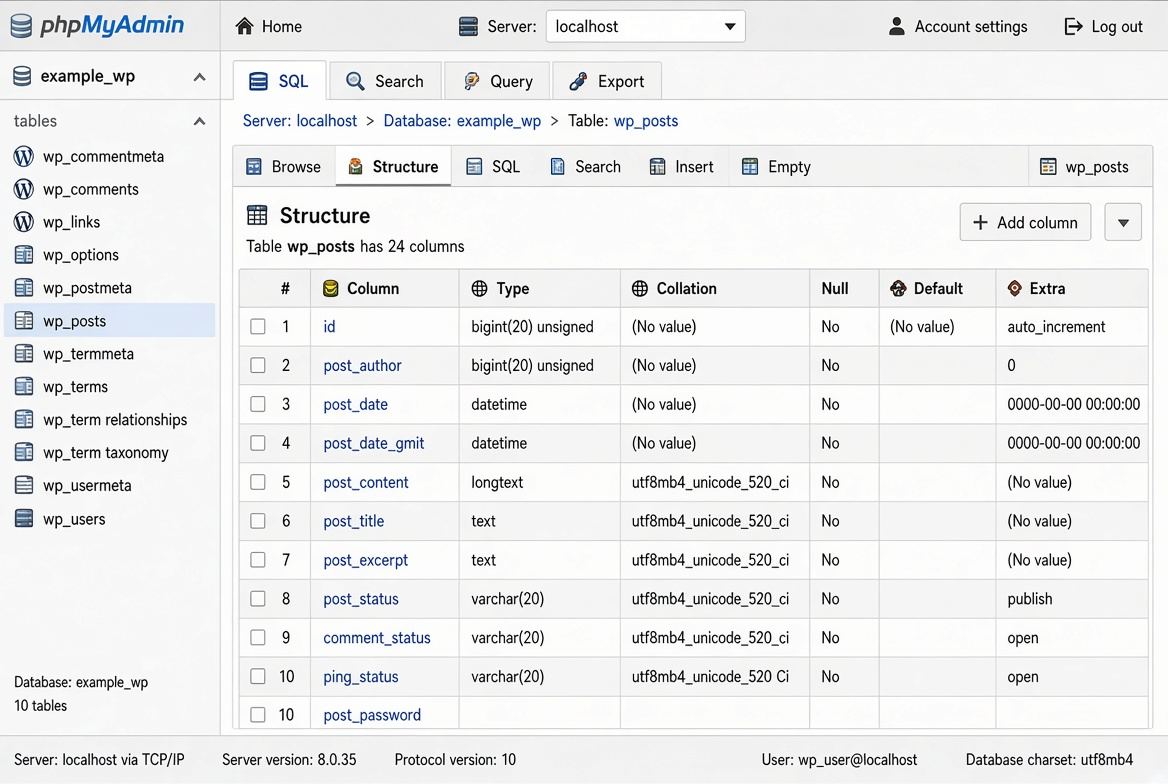
Task: Collapse the tables list chevron
Action: click(200, 121)
